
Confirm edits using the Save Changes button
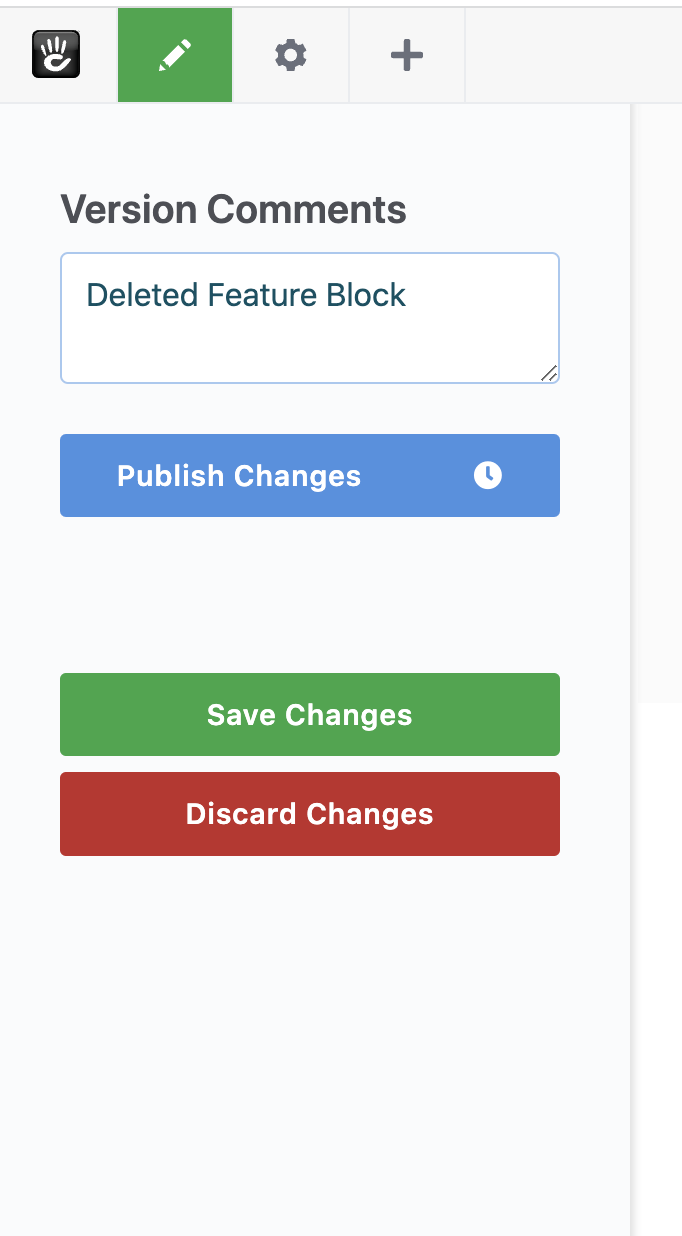click(x=309, y=714)
